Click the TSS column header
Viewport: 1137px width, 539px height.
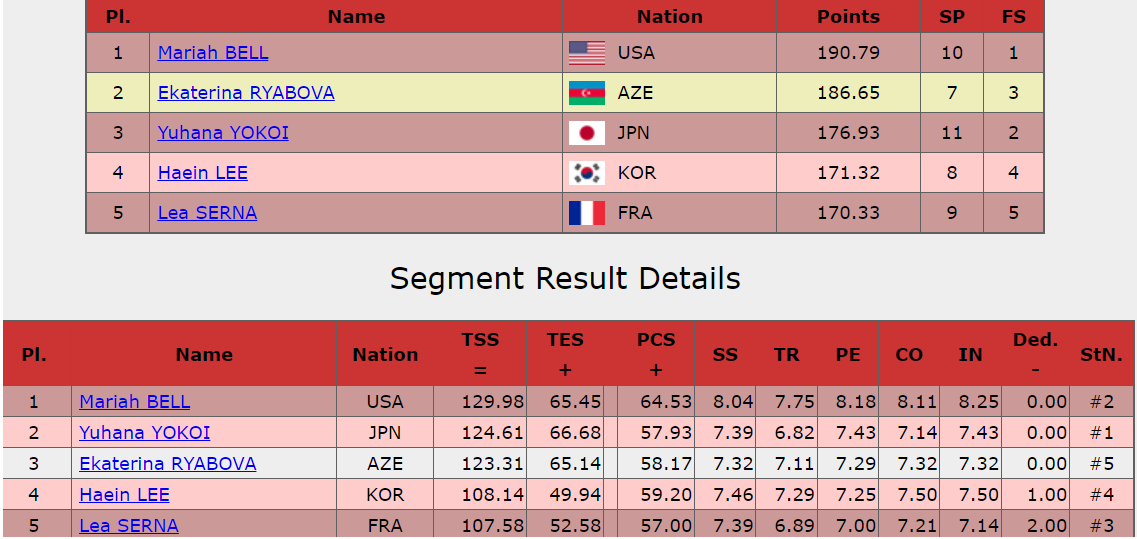tap(480, 340)
